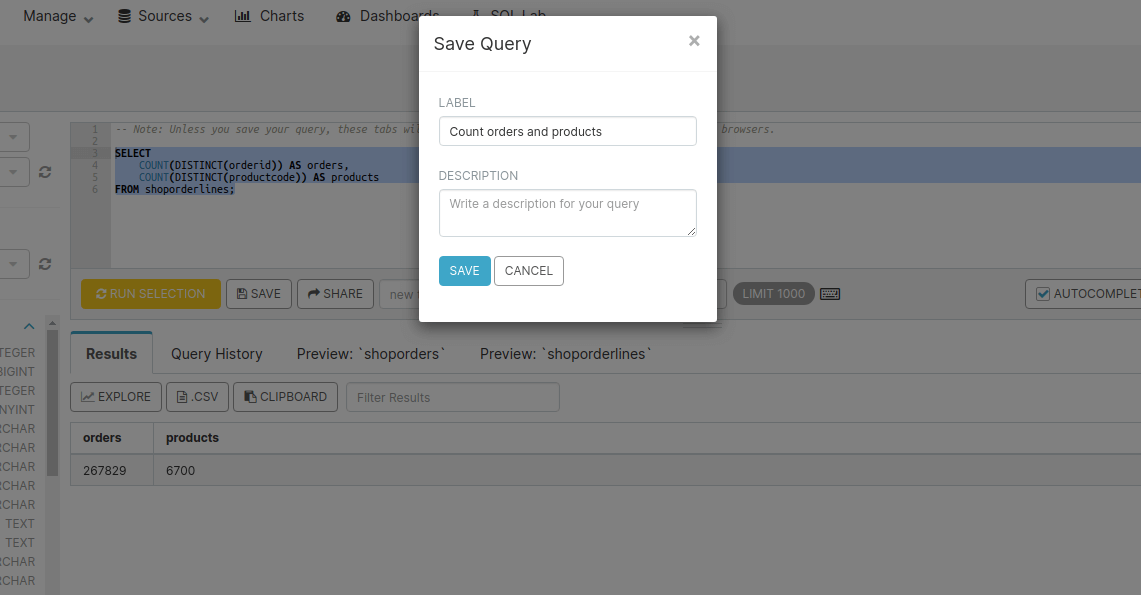The height and width of the screenshot is (595, 1141).
Task: Click the Sources database icon
Action: tap(125, 16)
